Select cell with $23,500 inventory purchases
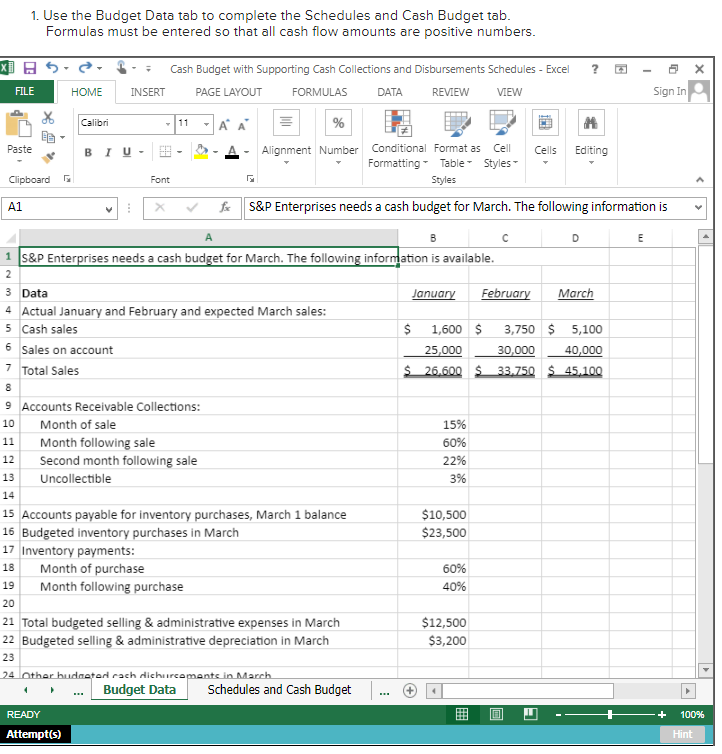The image size is (722, 754). point(433,533)
